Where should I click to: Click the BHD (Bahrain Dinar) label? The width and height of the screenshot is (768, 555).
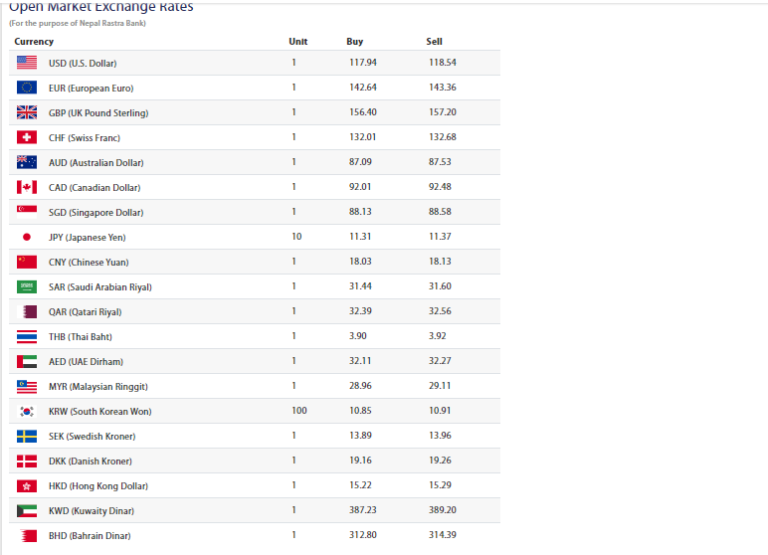pyautogui.click(x=89, y=536)
